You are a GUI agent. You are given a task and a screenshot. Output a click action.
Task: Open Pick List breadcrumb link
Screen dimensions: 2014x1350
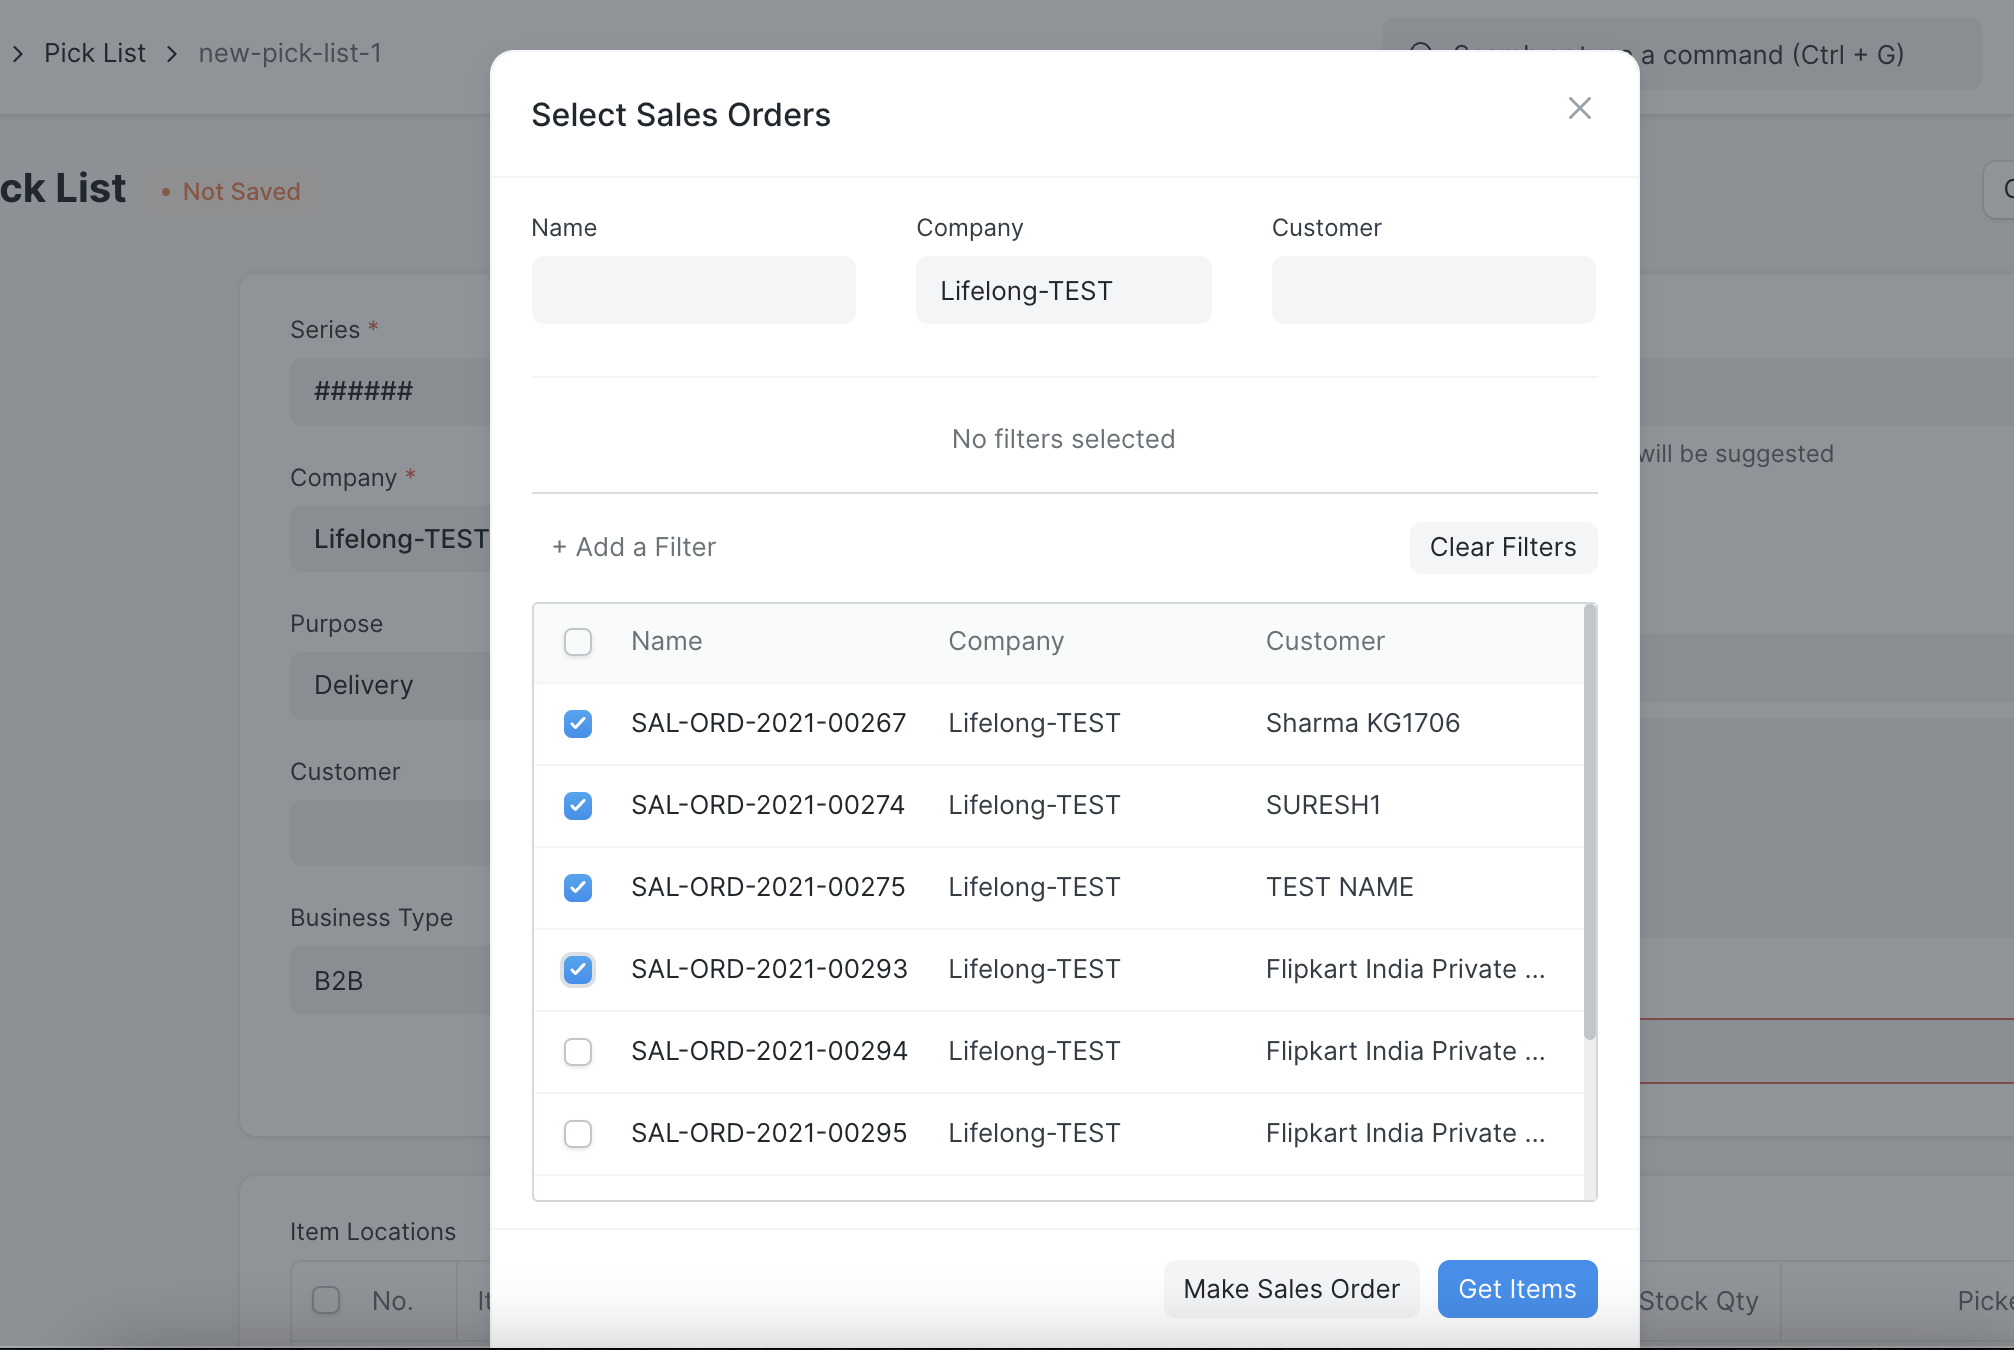[95, 53]
